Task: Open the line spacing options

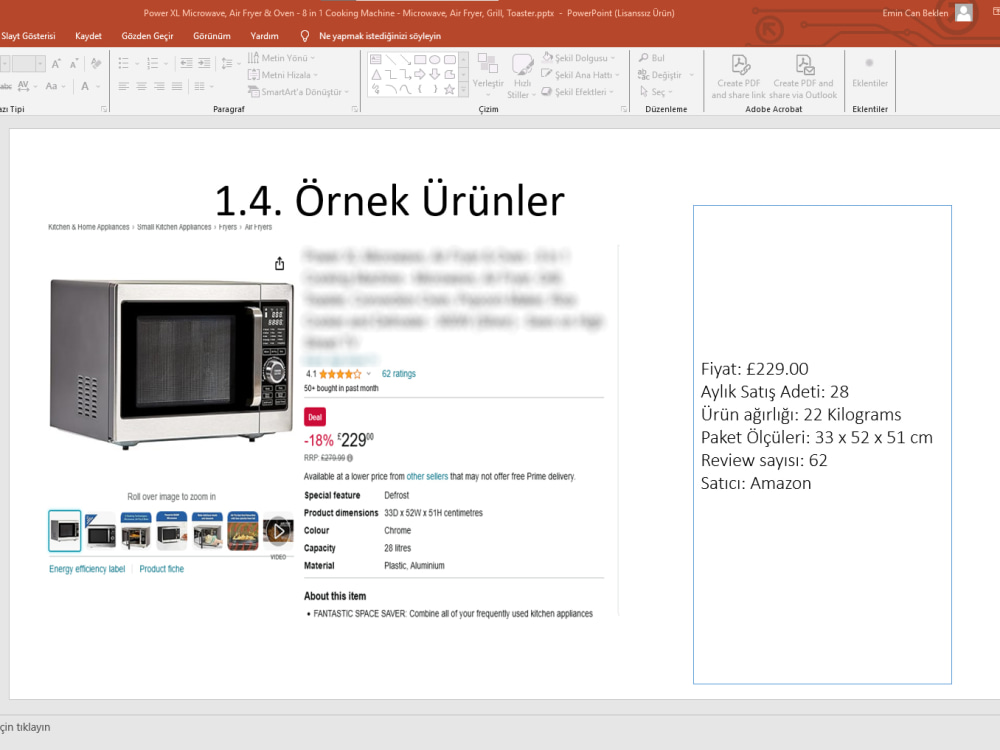Action: coord(230,63)
